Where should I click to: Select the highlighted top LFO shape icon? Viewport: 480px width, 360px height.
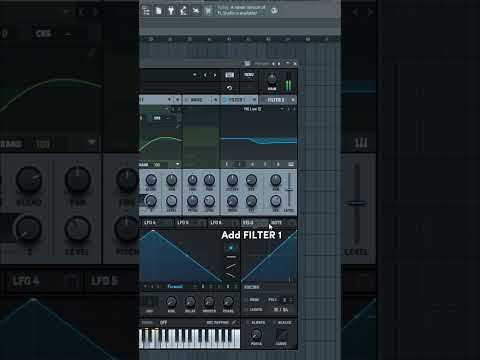[x=231, y=248]
